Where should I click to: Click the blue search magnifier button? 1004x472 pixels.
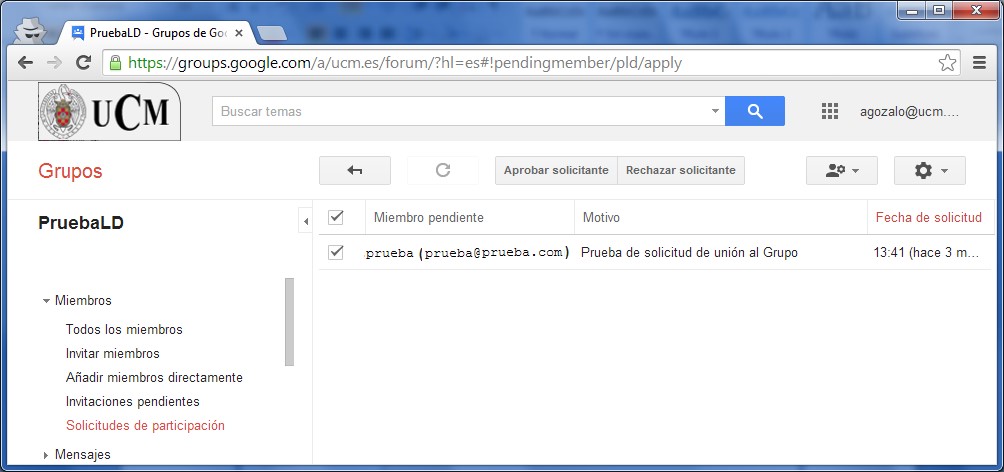pyautogui.click(x=755, y=111)
